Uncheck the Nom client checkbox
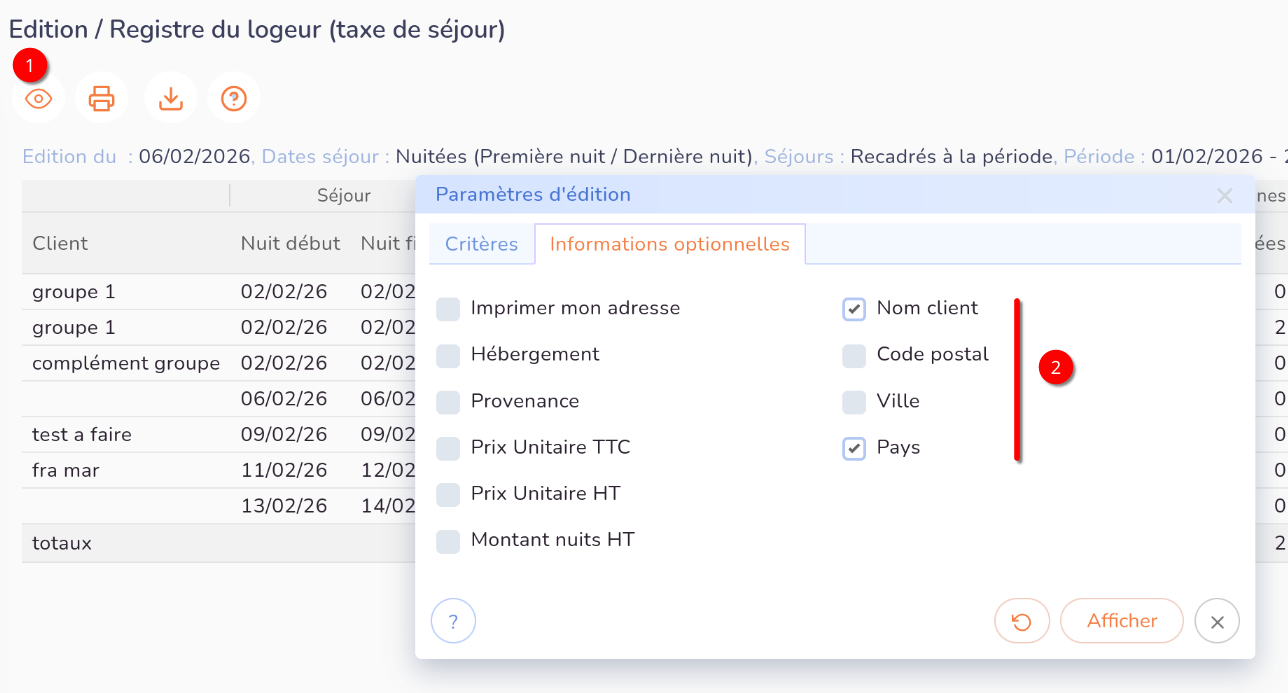Viewport: 1288px width, 693px height. [x=853, y=309]
